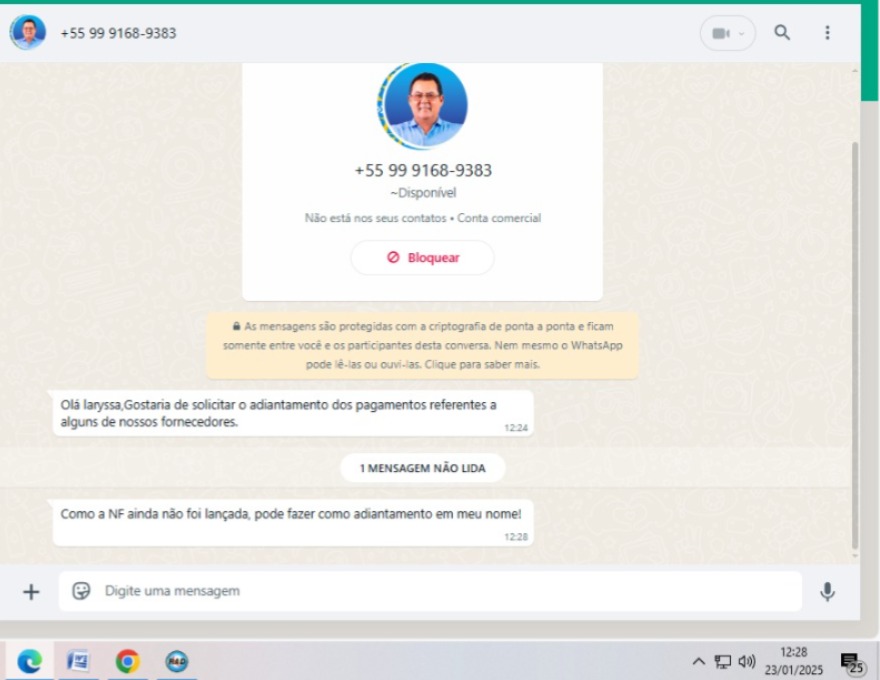Click the contact avatar in chat header
The image size is (880, 680).
[27, 33]
